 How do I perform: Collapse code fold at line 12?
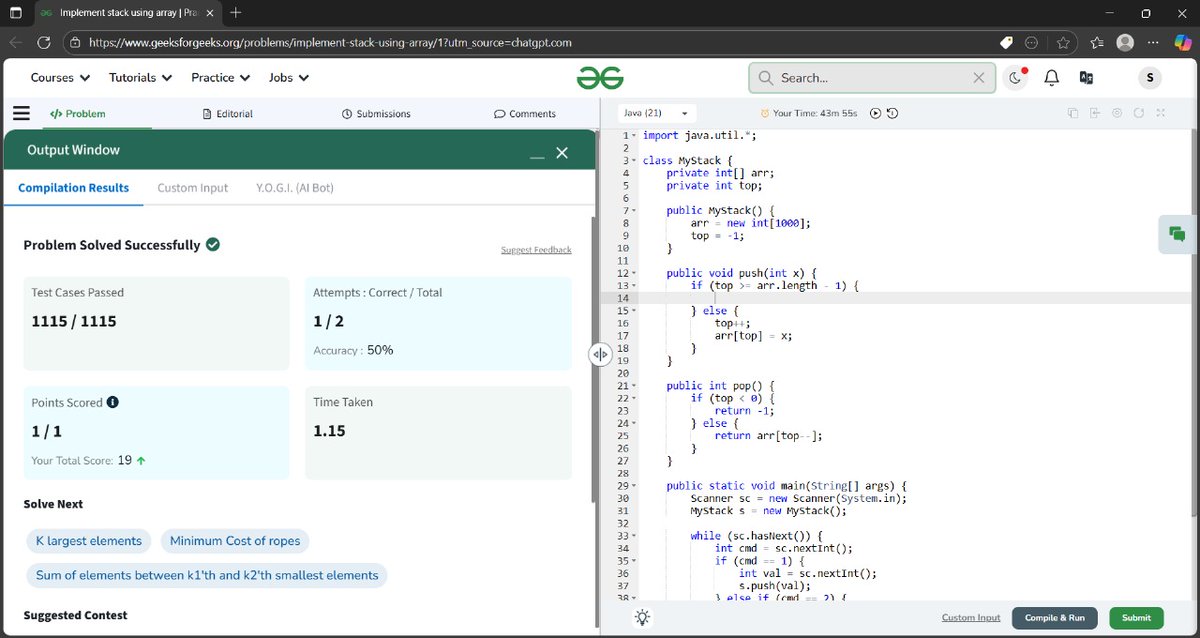(634, 273)
